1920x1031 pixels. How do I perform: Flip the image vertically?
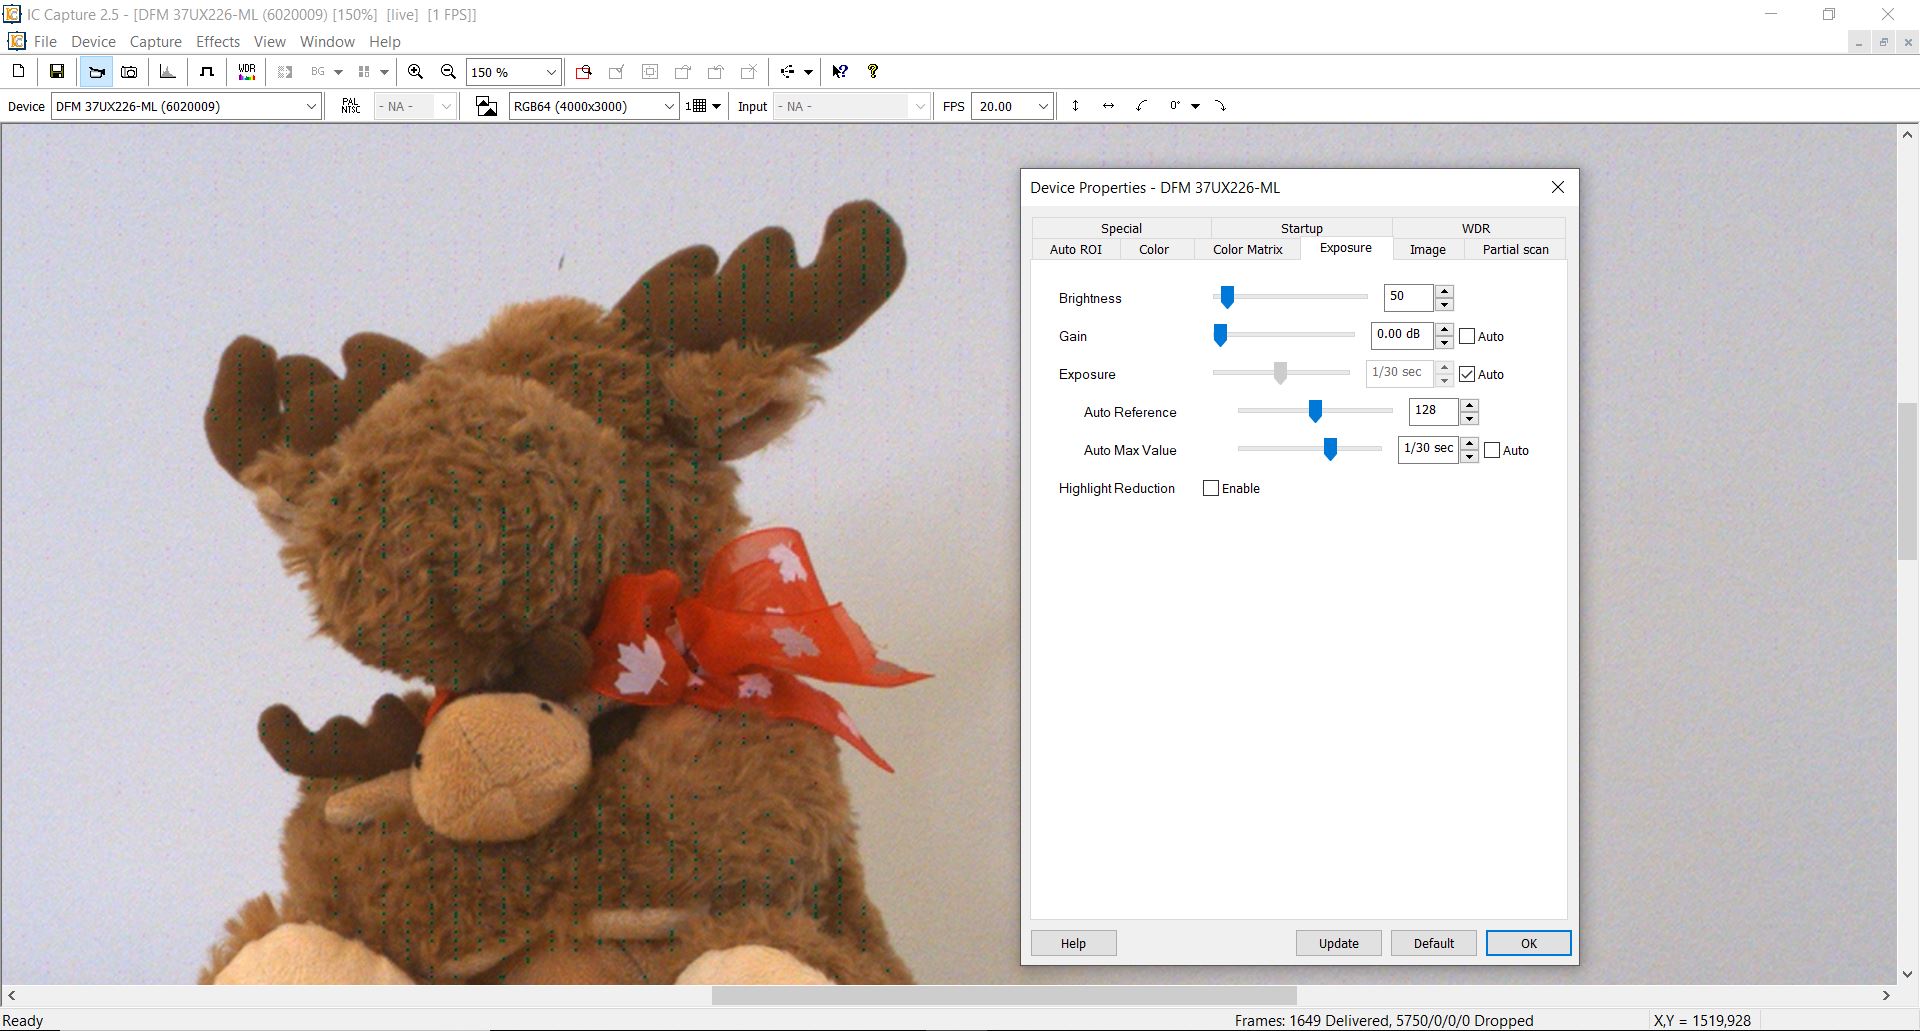1076,105
